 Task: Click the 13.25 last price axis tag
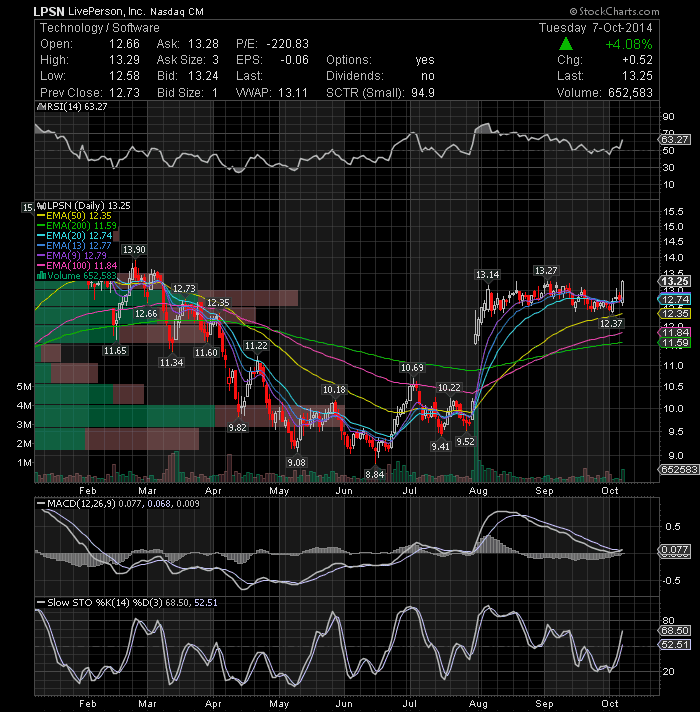coord(675,282)
